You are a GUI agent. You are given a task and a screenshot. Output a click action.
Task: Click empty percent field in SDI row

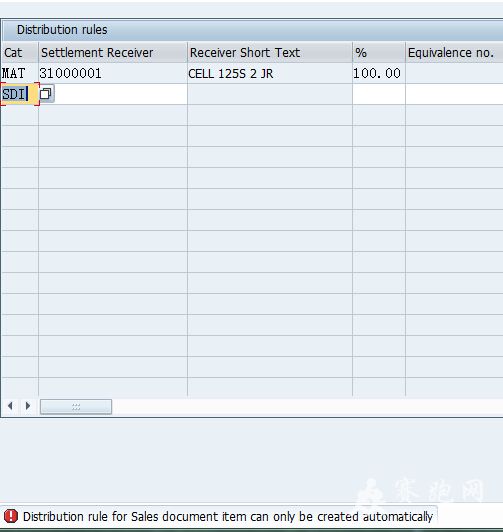tap(379, 94)
